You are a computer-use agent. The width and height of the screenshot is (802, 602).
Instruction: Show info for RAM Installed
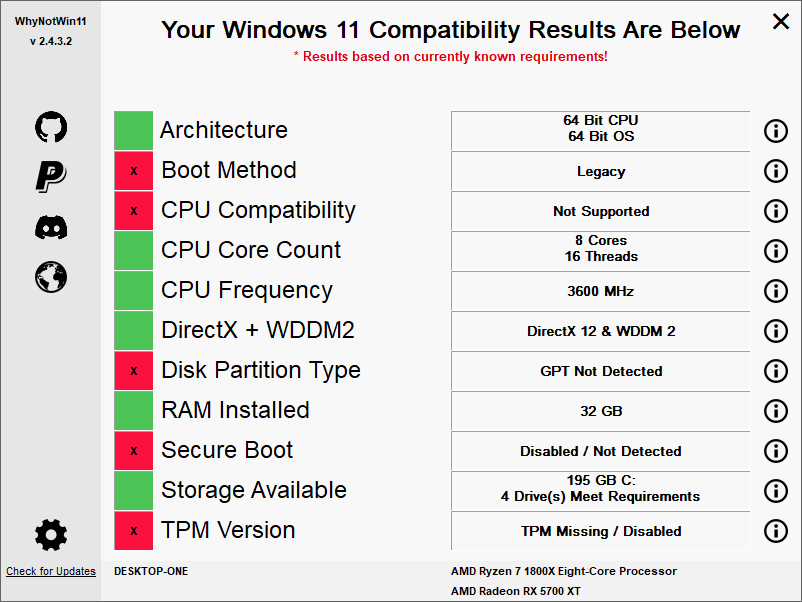click(775, 411)
